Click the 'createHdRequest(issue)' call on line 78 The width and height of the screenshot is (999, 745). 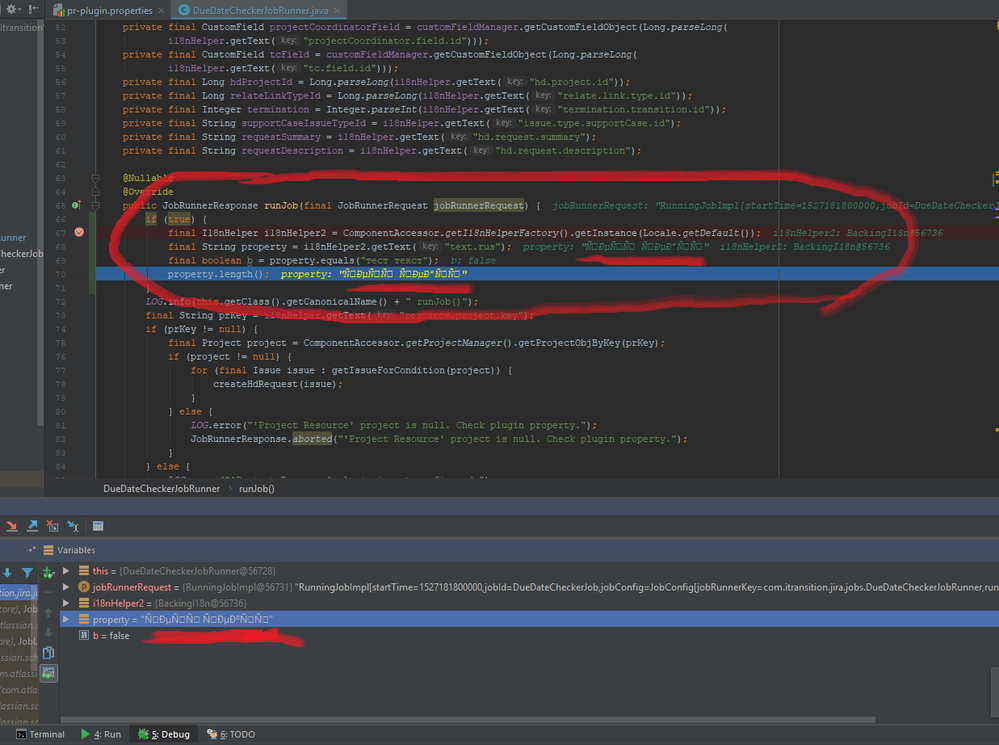tap(276, 384)
